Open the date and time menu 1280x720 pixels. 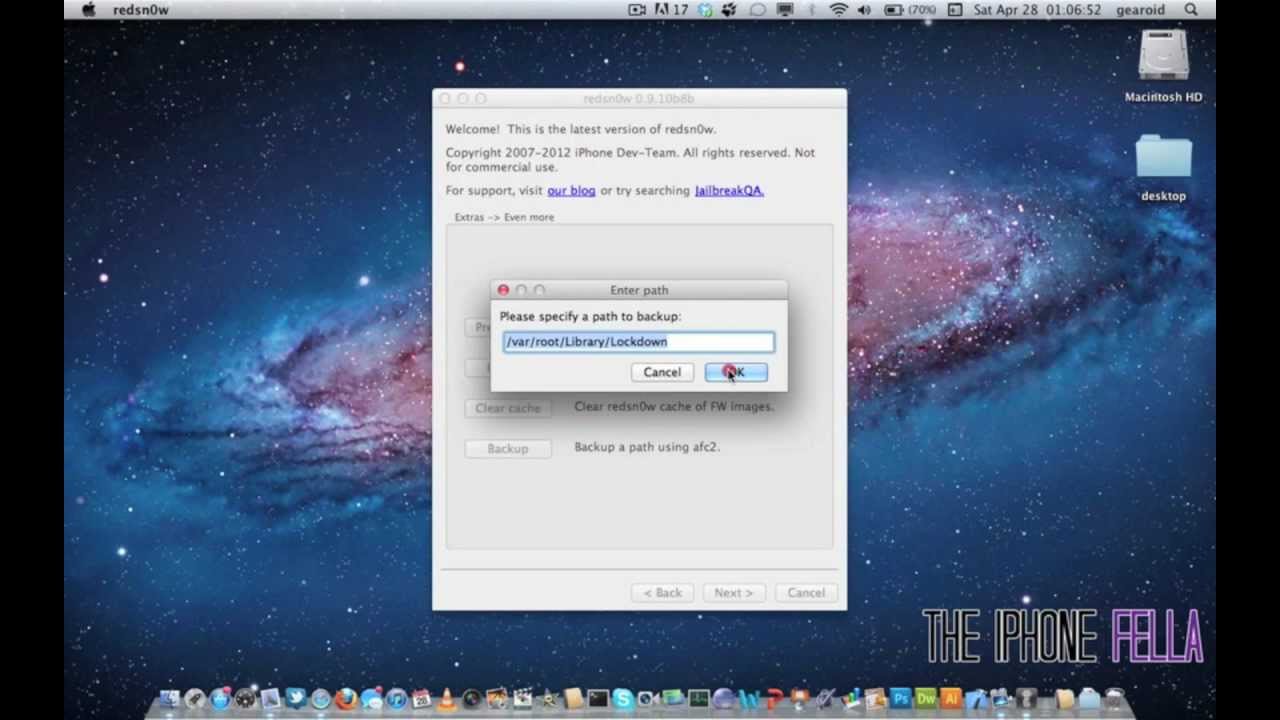click(1037, 9)
